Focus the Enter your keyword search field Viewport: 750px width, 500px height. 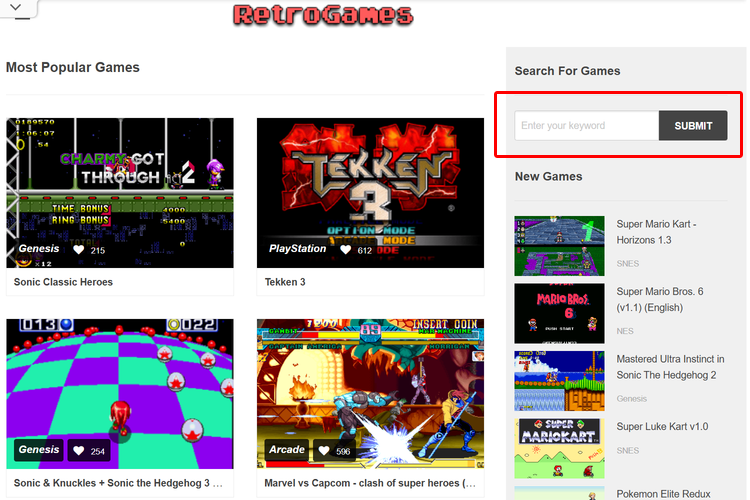click(586, 126)
